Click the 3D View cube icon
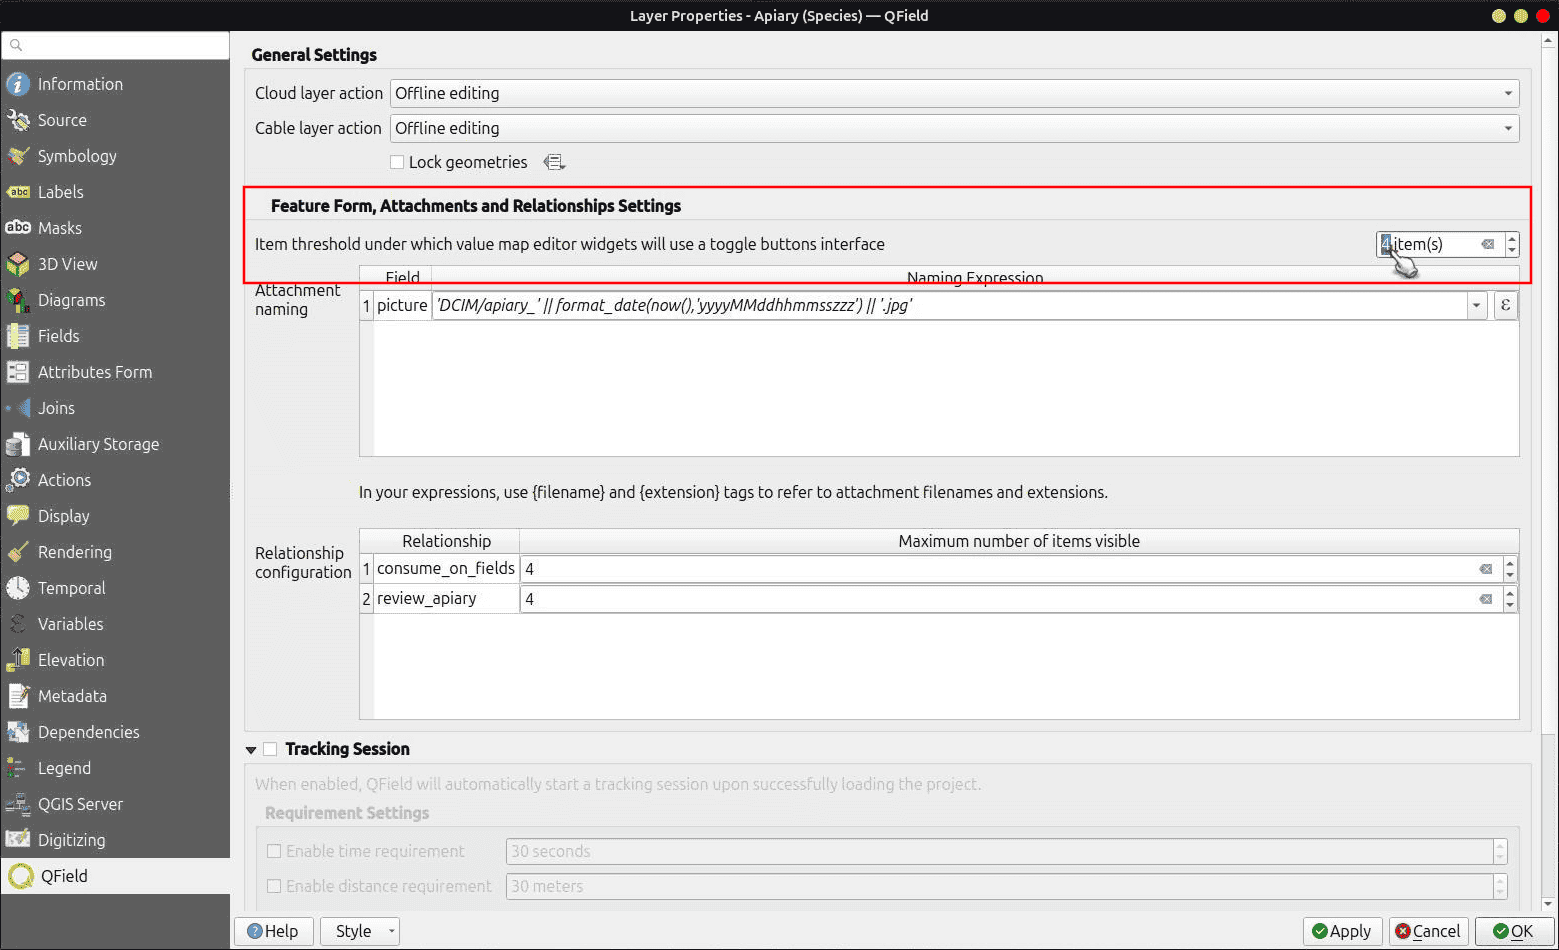Viewport: 1559px width, 950px height. coord(18,264)
